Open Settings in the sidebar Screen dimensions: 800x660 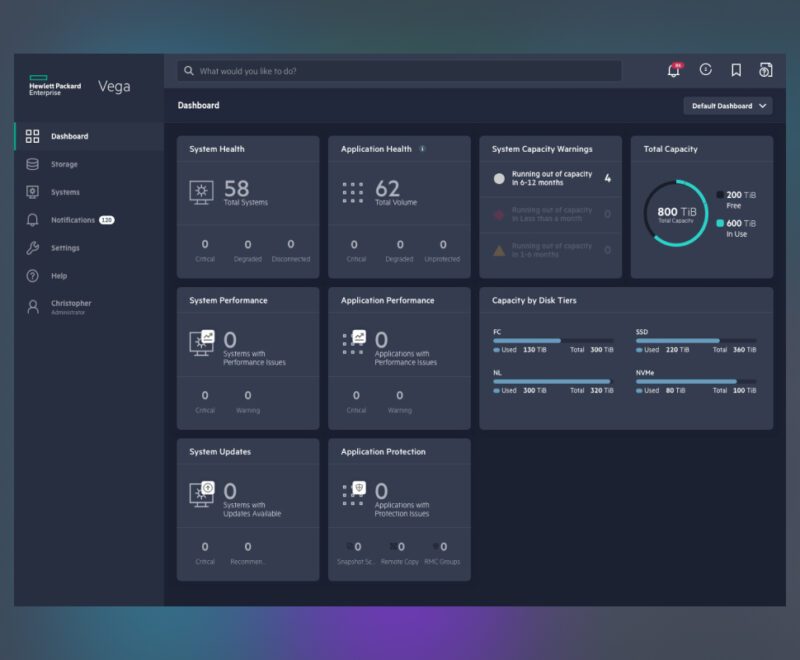[89, 248]
